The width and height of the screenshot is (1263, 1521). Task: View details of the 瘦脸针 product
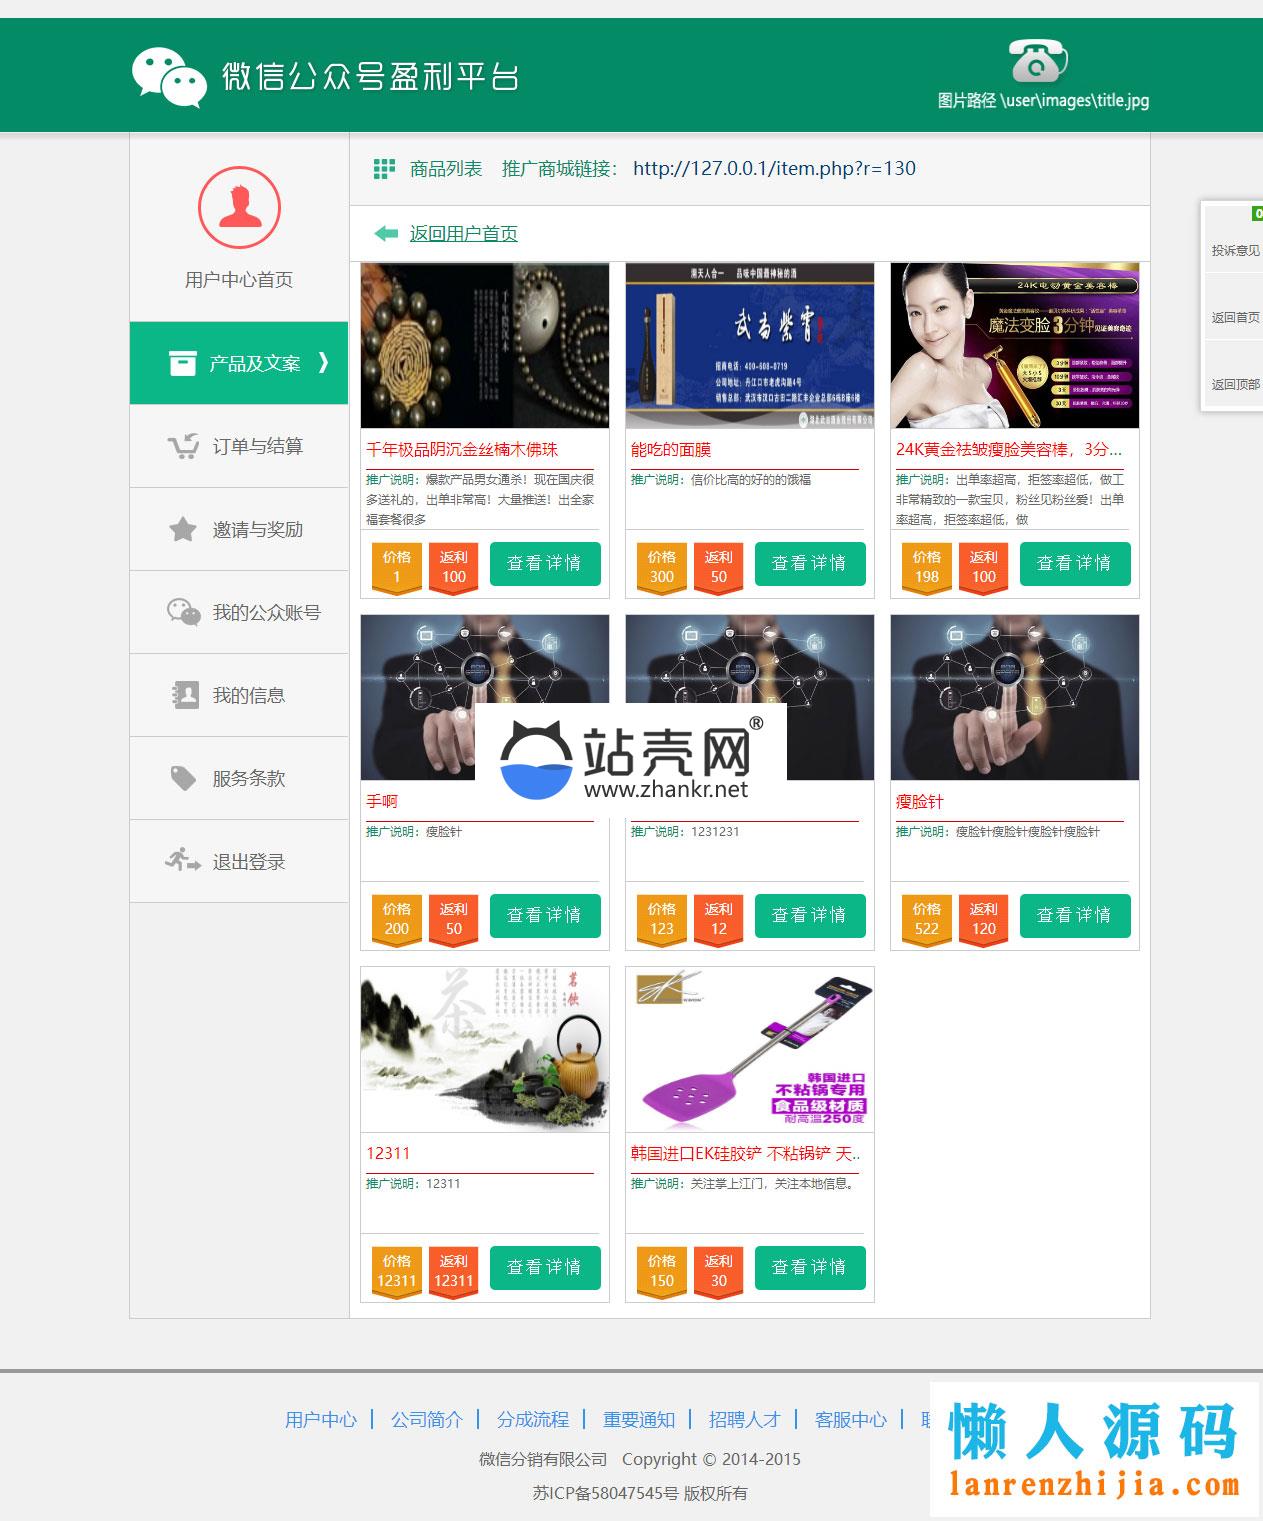coord(1074,916)
